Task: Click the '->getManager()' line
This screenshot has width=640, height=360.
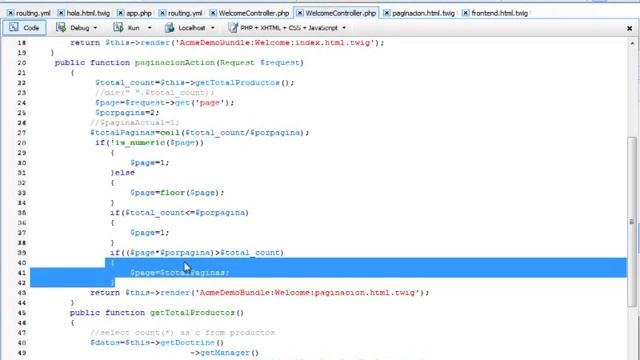Action: tap(224, 353)
